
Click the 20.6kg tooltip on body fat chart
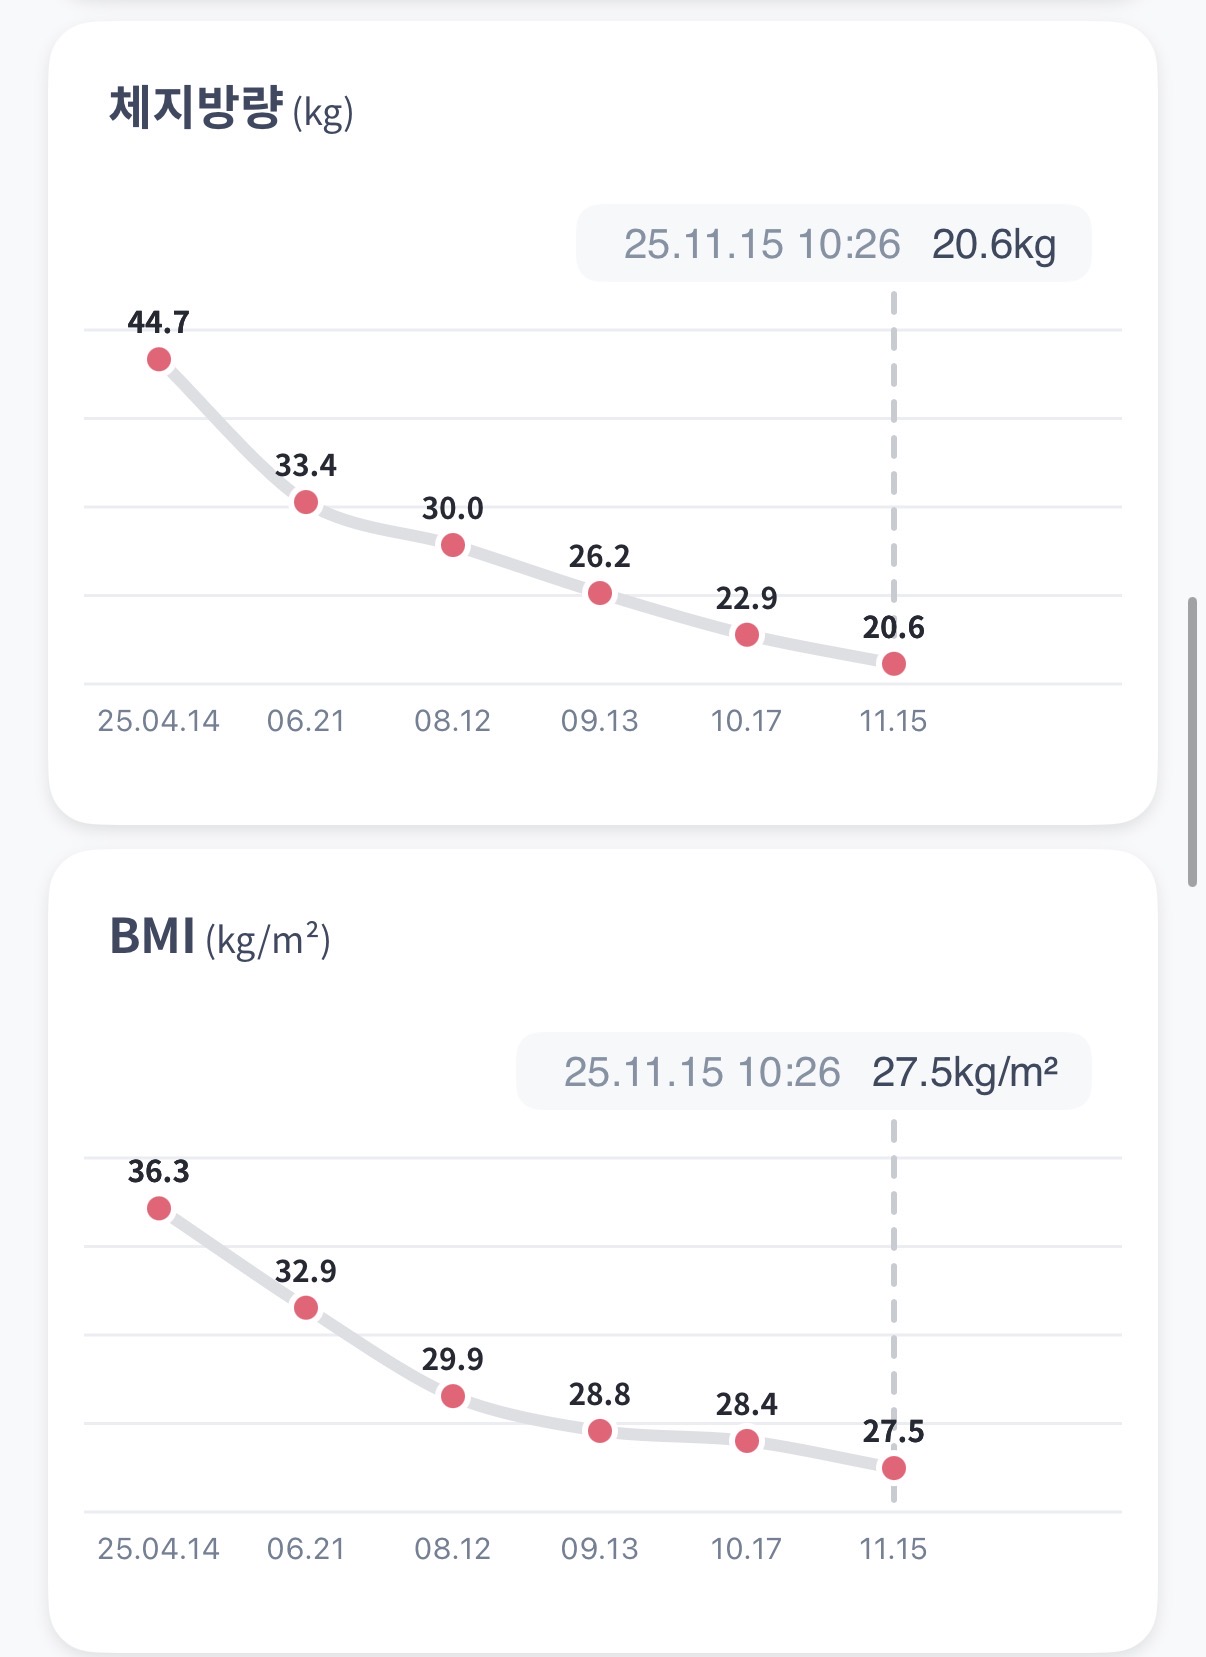click(x=834, y=244)
